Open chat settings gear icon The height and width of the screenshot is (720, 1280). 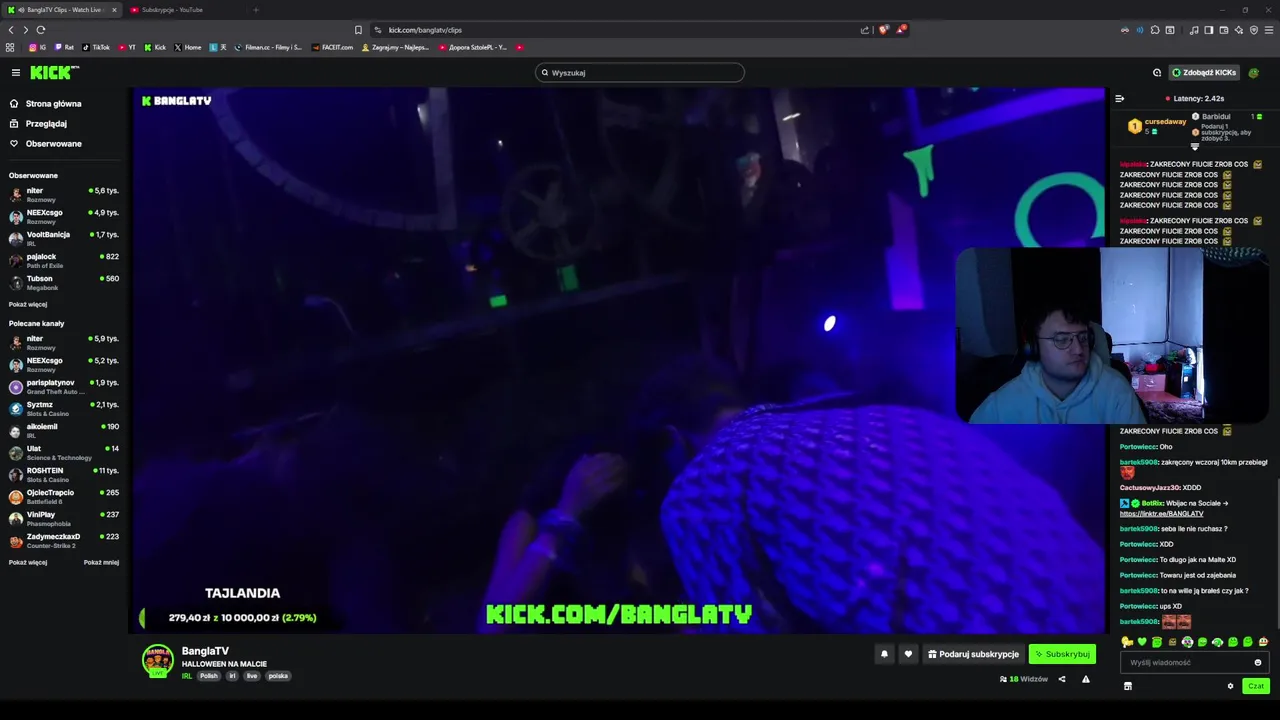[1230, 686]
